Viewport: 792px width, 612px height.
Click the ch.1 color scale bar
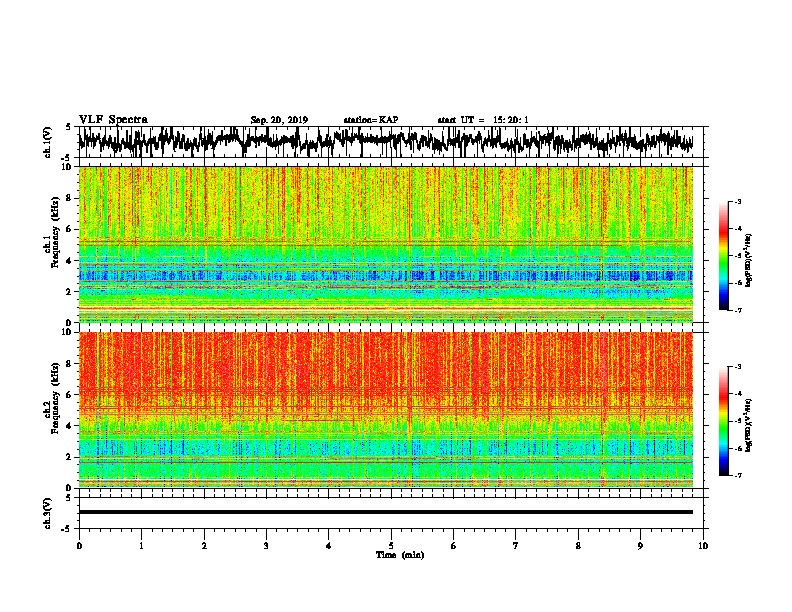pos(723,256)
